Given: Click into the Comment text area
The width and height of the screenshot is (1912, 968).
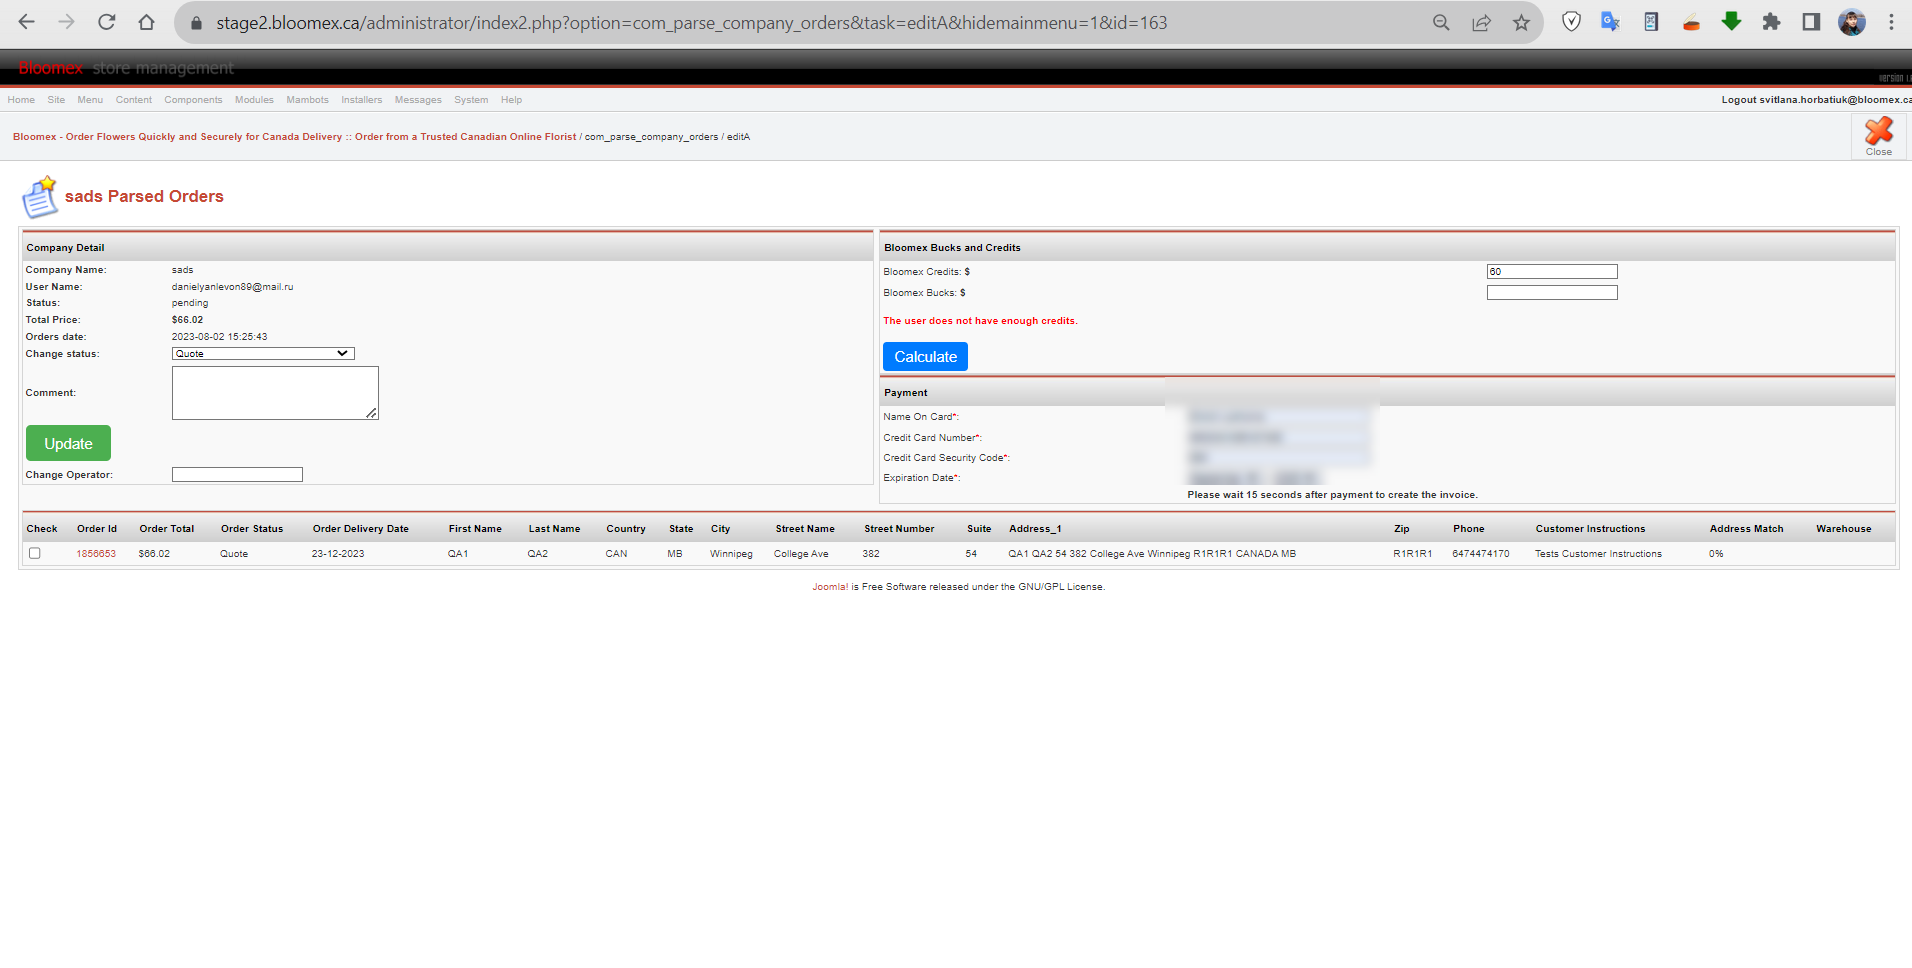Looking at the screenshot, I should point(275,393).
